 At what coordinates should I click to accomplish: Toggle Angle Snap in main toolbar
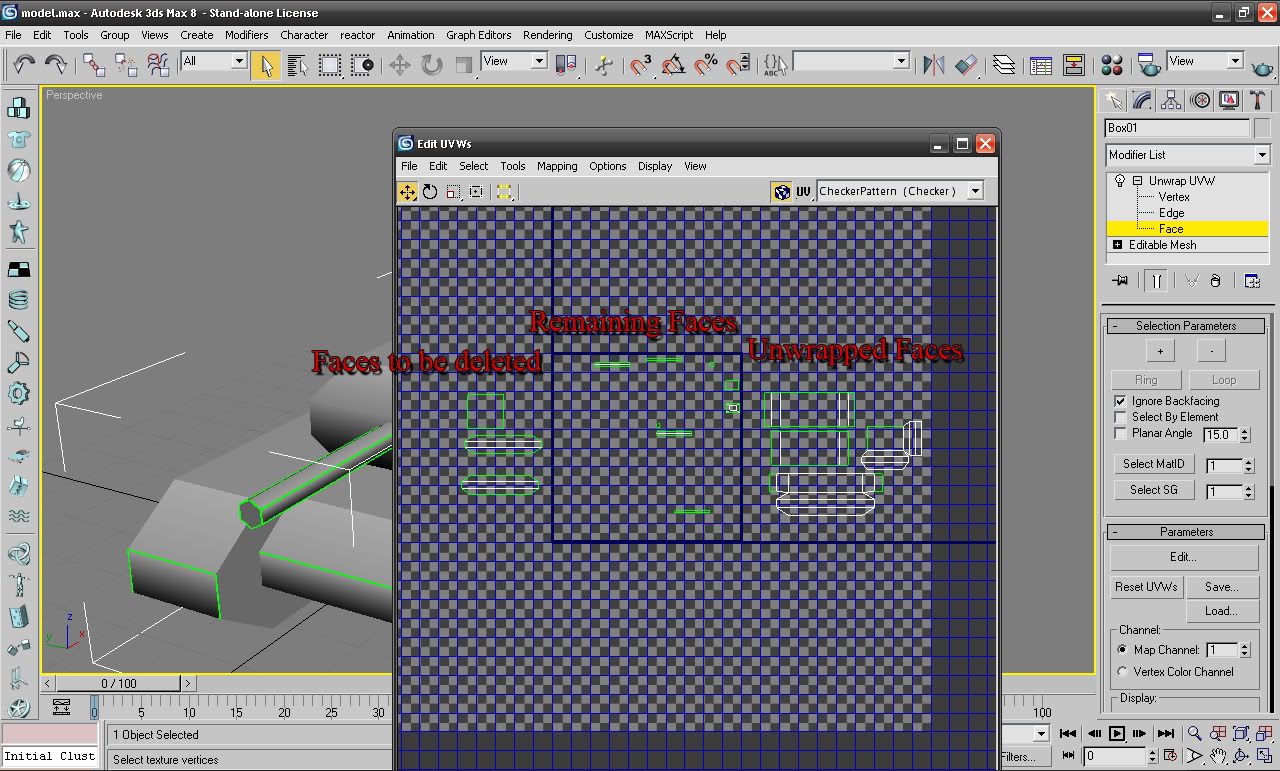tap(673, 65)
